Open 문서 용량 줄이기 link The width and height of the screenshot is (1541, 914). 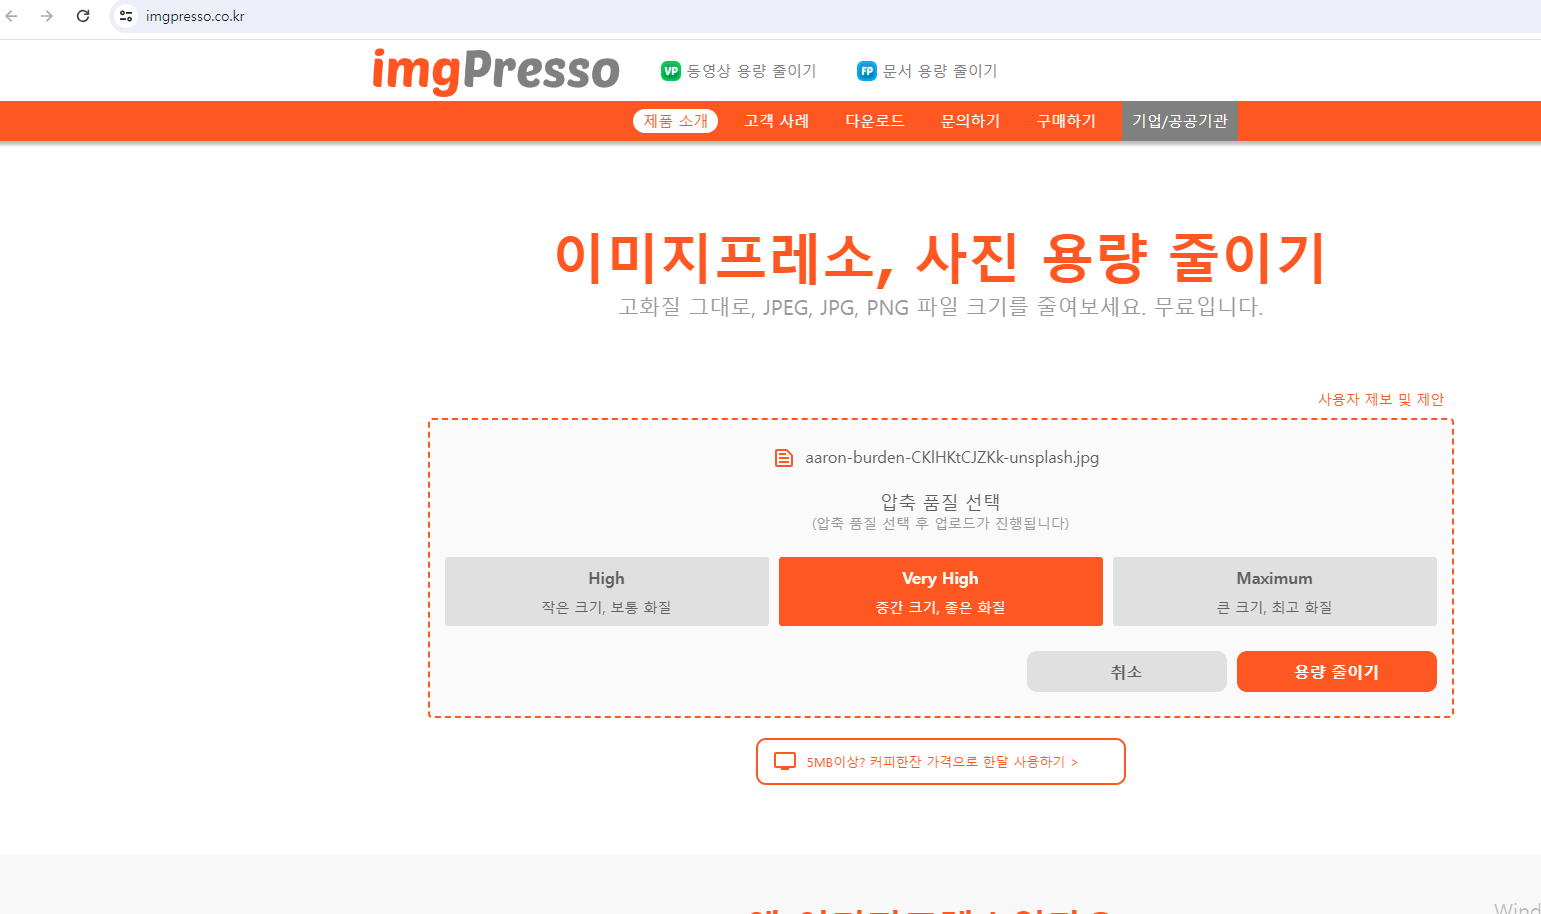click(x=940, y=71)
